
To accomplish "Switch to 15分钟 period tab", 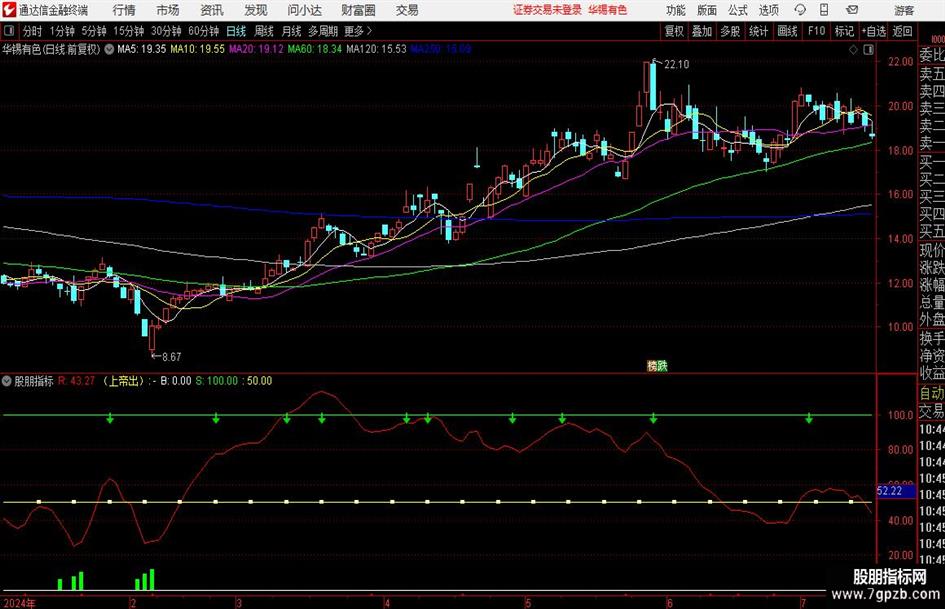I will click(129, 31).
